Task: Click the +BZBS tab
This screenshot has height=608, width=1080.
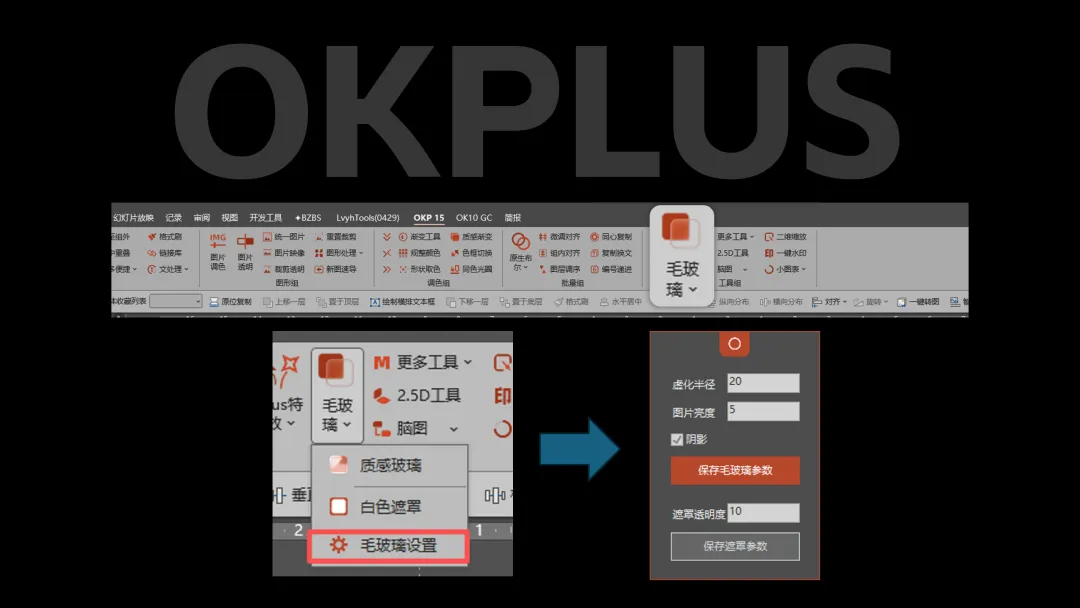Action: tap(308, 218)
